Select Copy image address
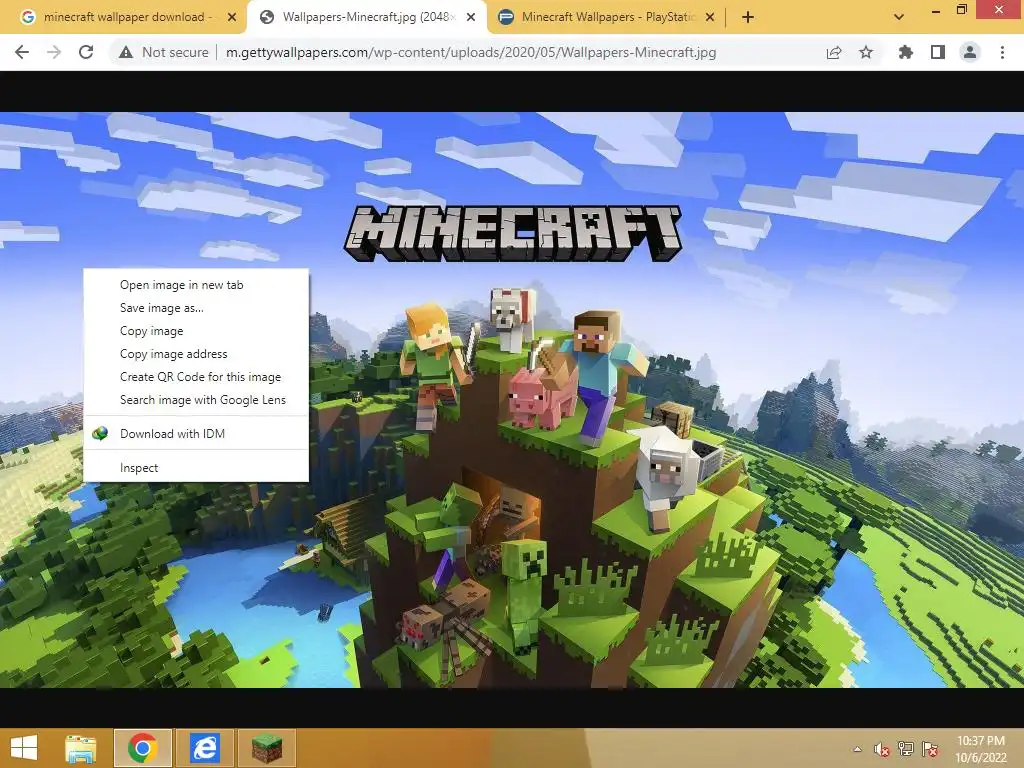This screenshot has height=768, width=1024. (x=196, y=354)
